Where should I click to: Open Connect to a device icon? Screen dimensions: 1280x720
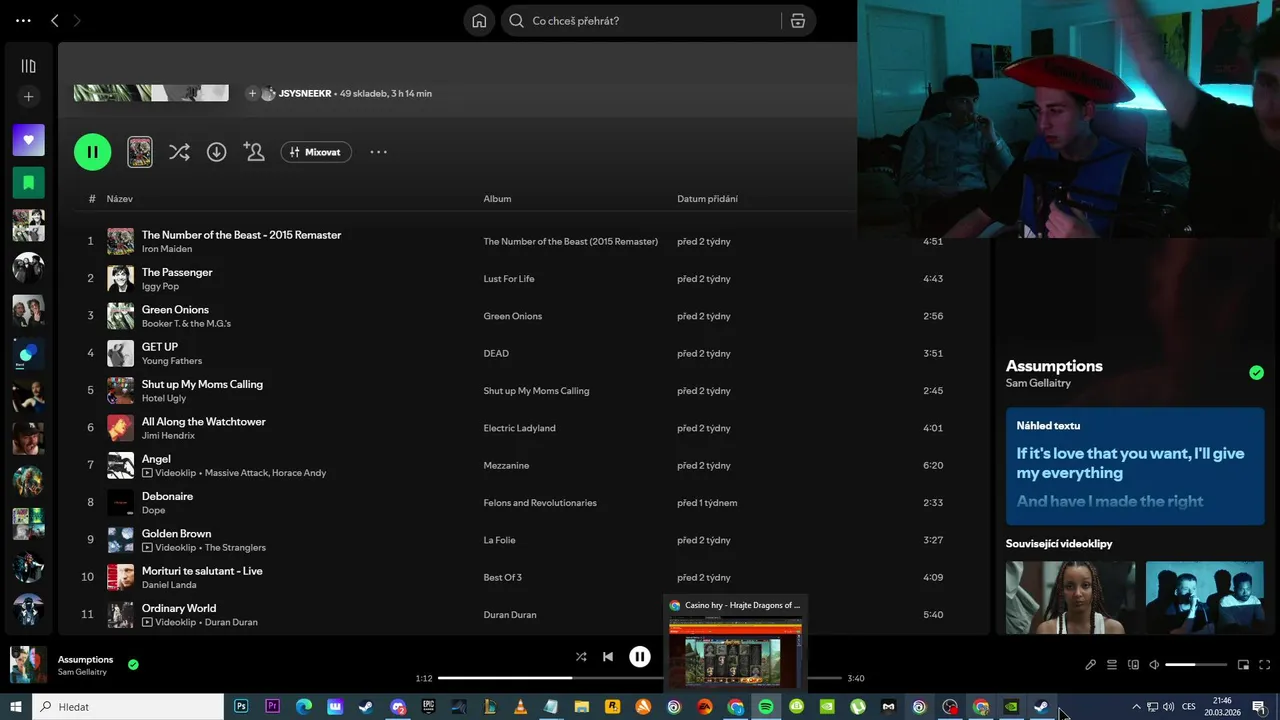point(1133,665)
